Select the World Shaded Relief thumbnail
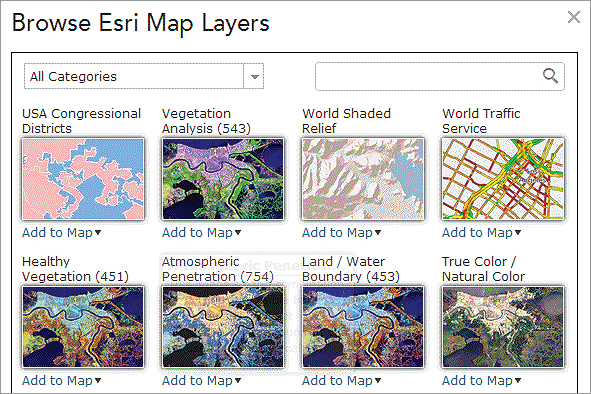The image size is (591, 394). click(x=363, y=179)
